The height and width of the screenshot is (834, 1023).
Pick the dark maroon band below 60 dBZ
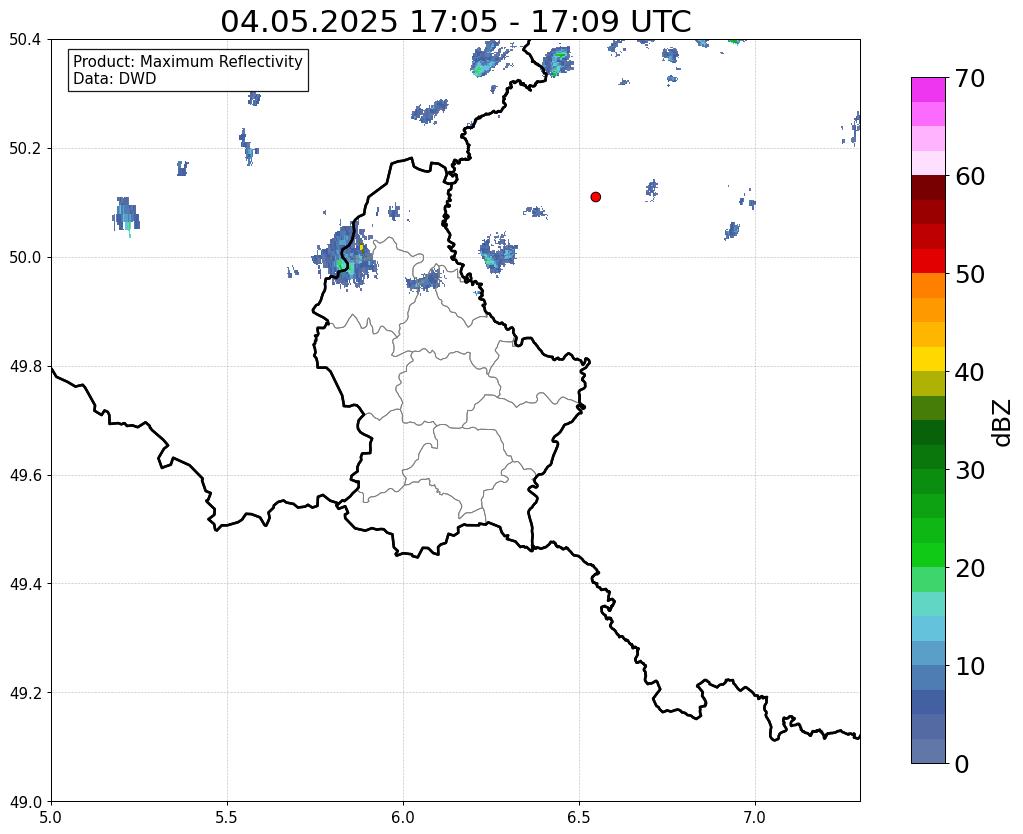(x=928, y=188)
